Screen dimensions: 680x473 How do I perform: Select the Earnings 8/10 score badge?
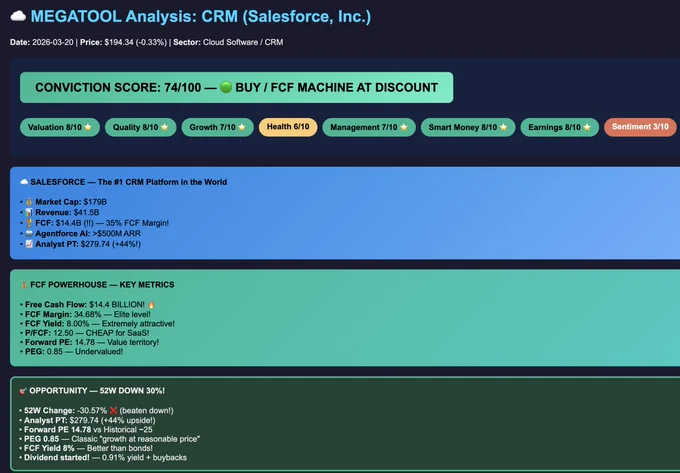[559, 127]
